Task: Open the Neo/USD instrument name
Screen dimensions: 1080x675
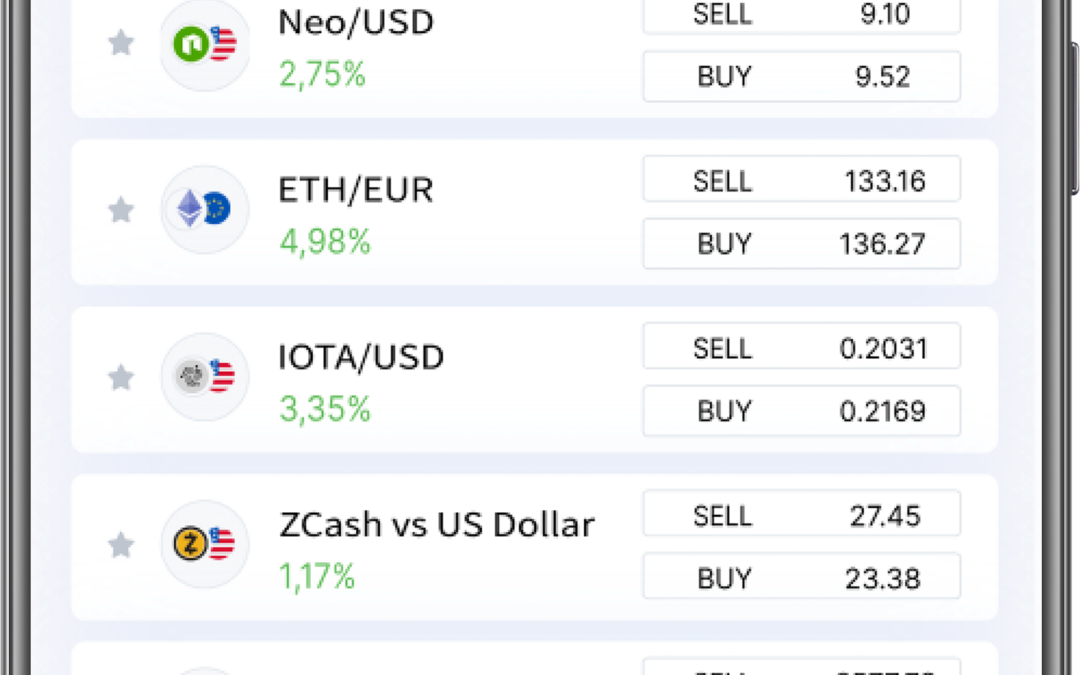Action: [x=356, y=22]
